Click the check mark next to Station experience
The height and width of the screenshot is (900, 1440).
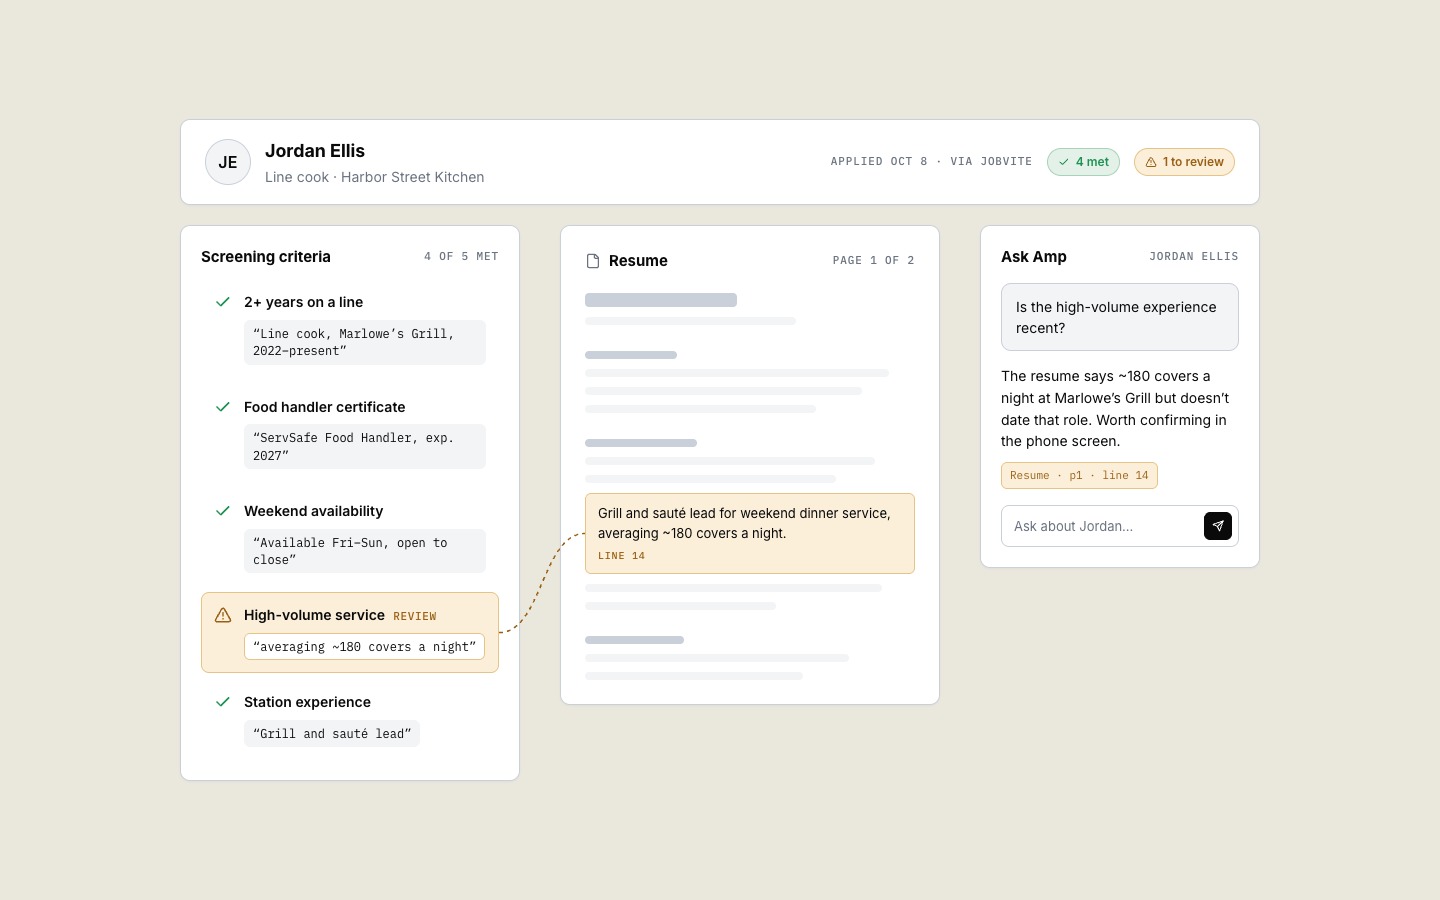[x=223, y=702]
